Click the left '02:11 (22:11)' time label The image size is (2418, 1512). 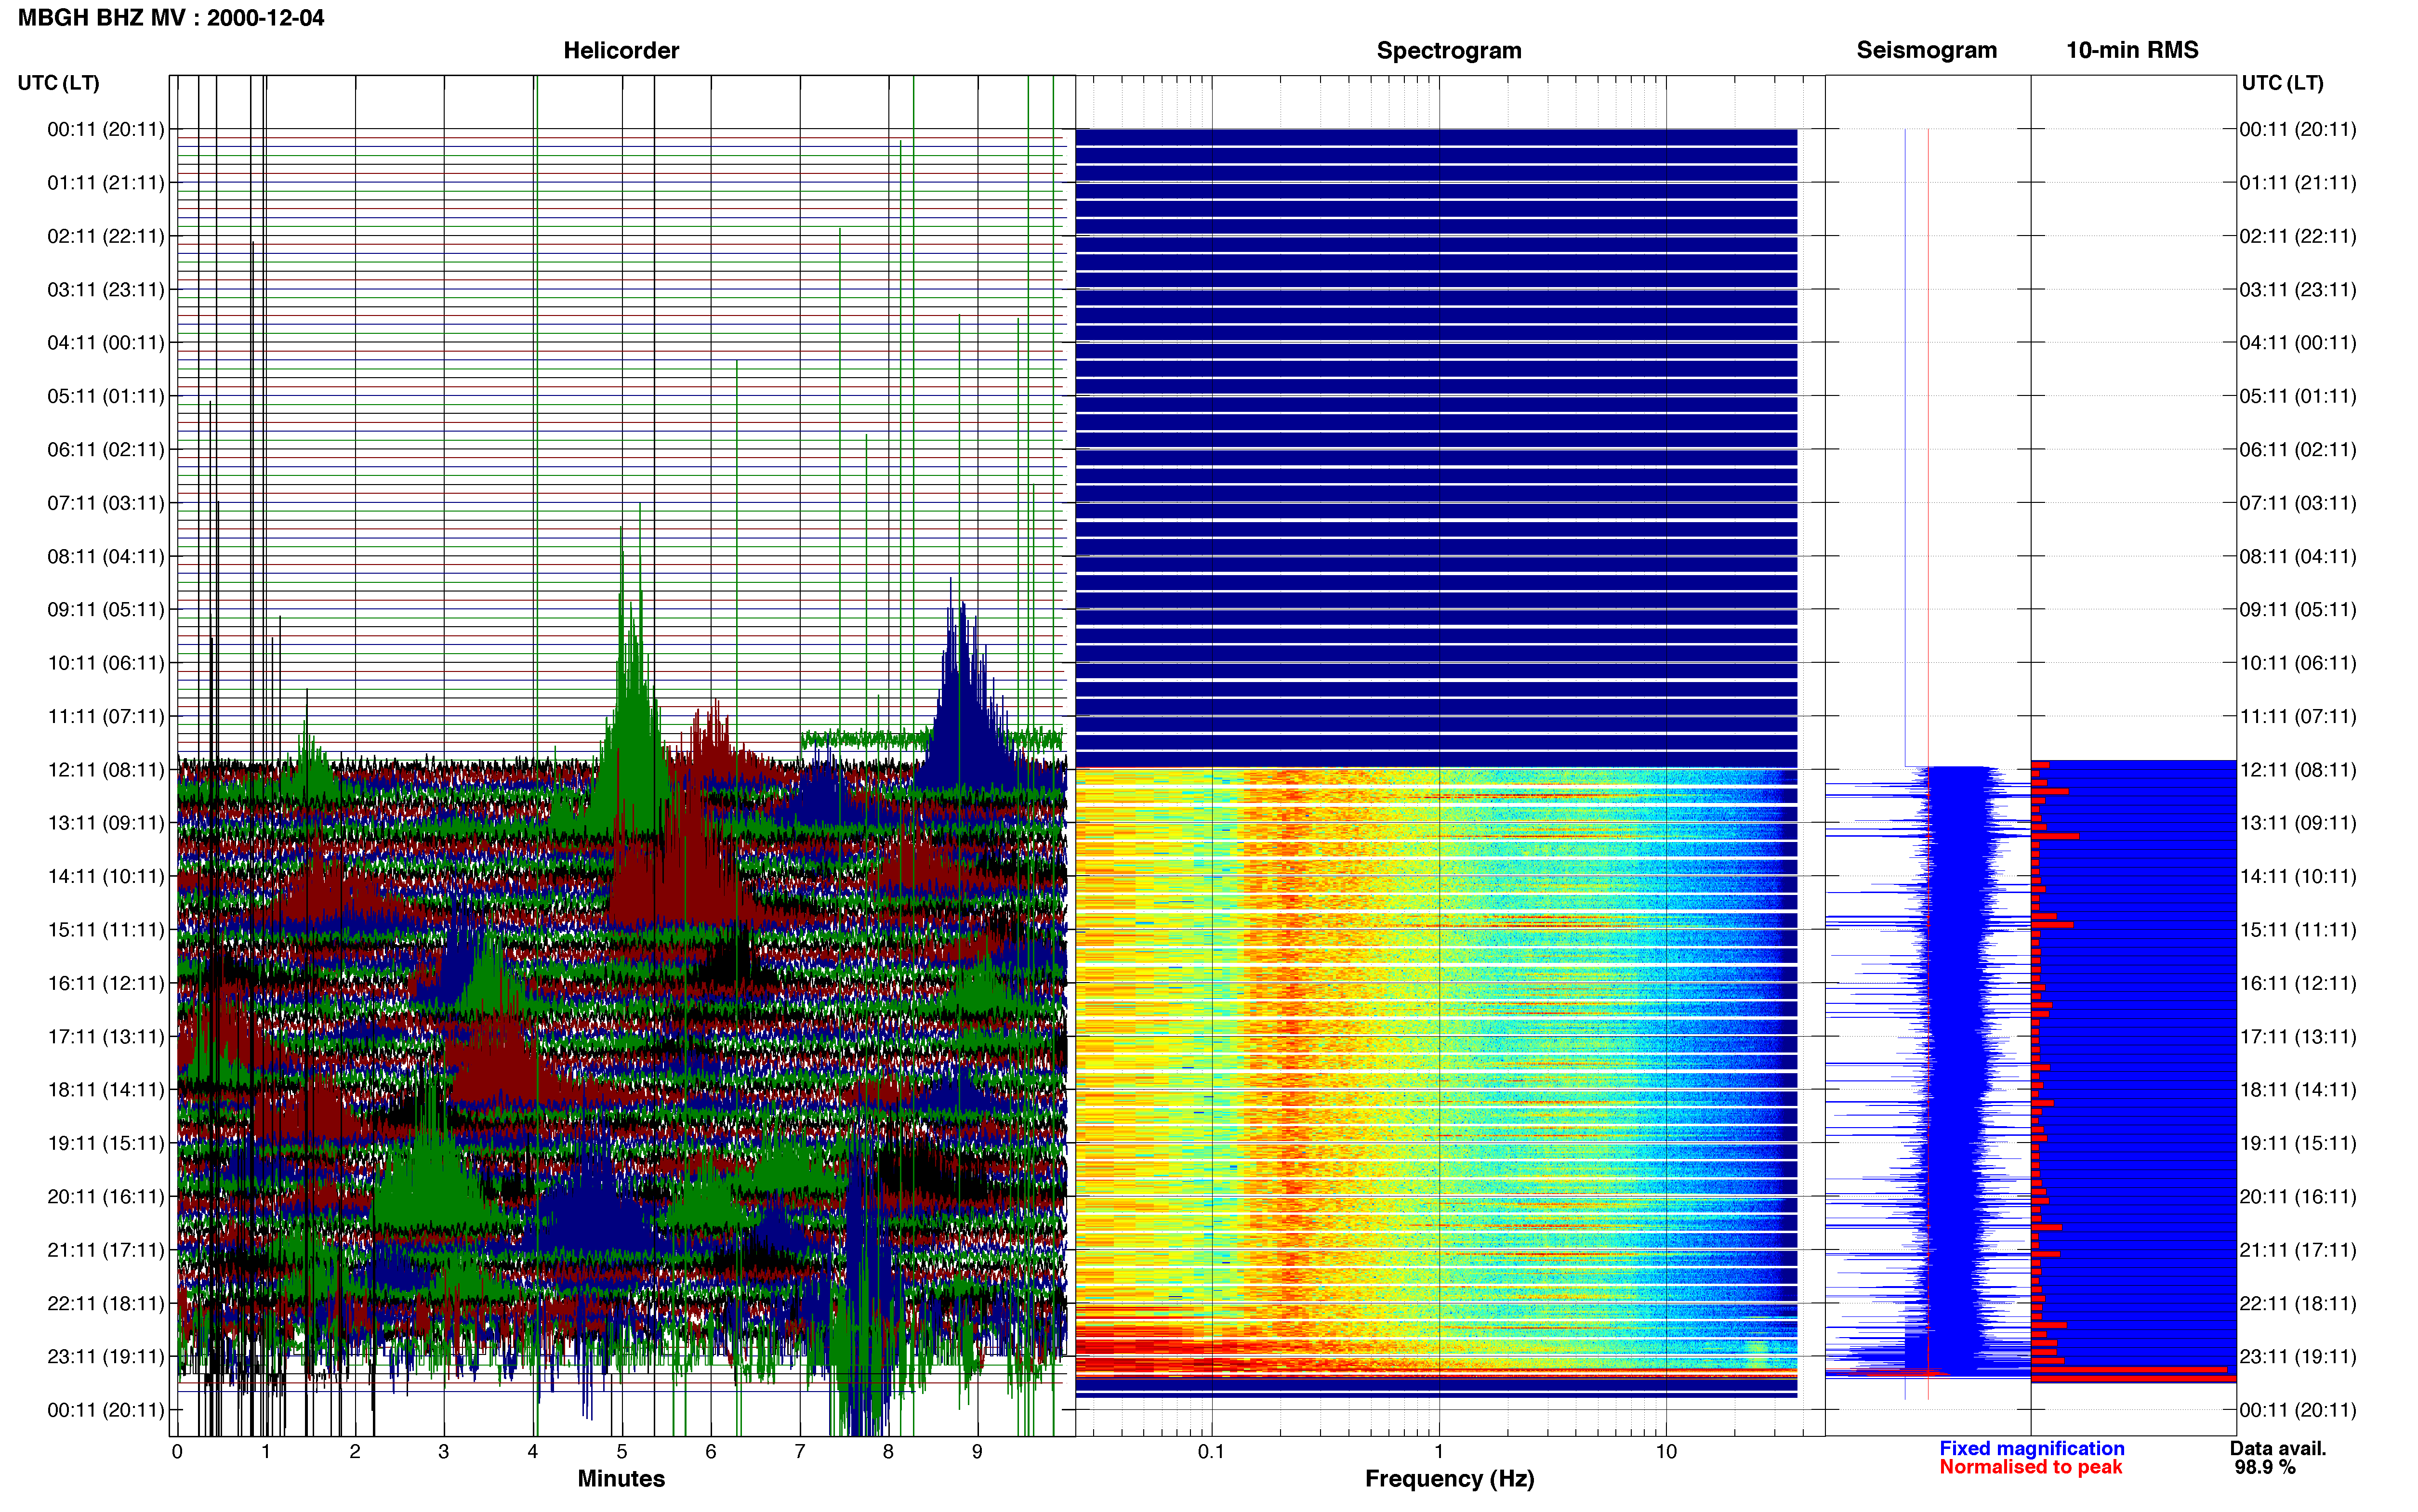pos(106,236)
